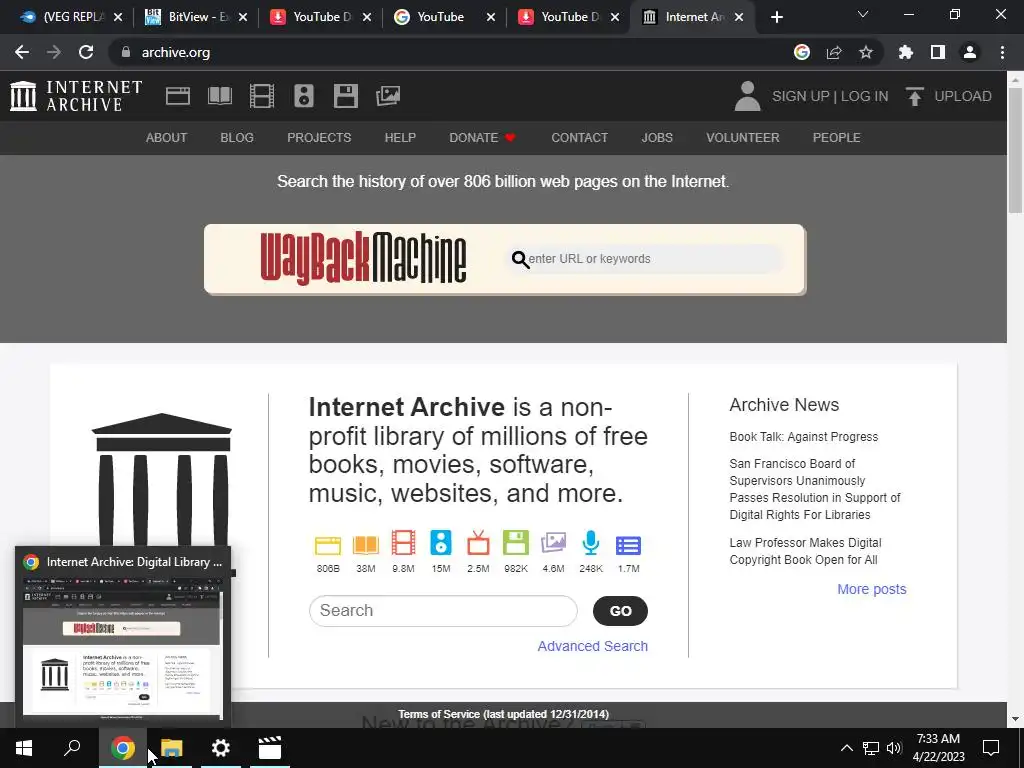Viewport: 1024px width, 768px height.
Task: Focus the Wayback Machine URL field
Action: click(647, 259)
